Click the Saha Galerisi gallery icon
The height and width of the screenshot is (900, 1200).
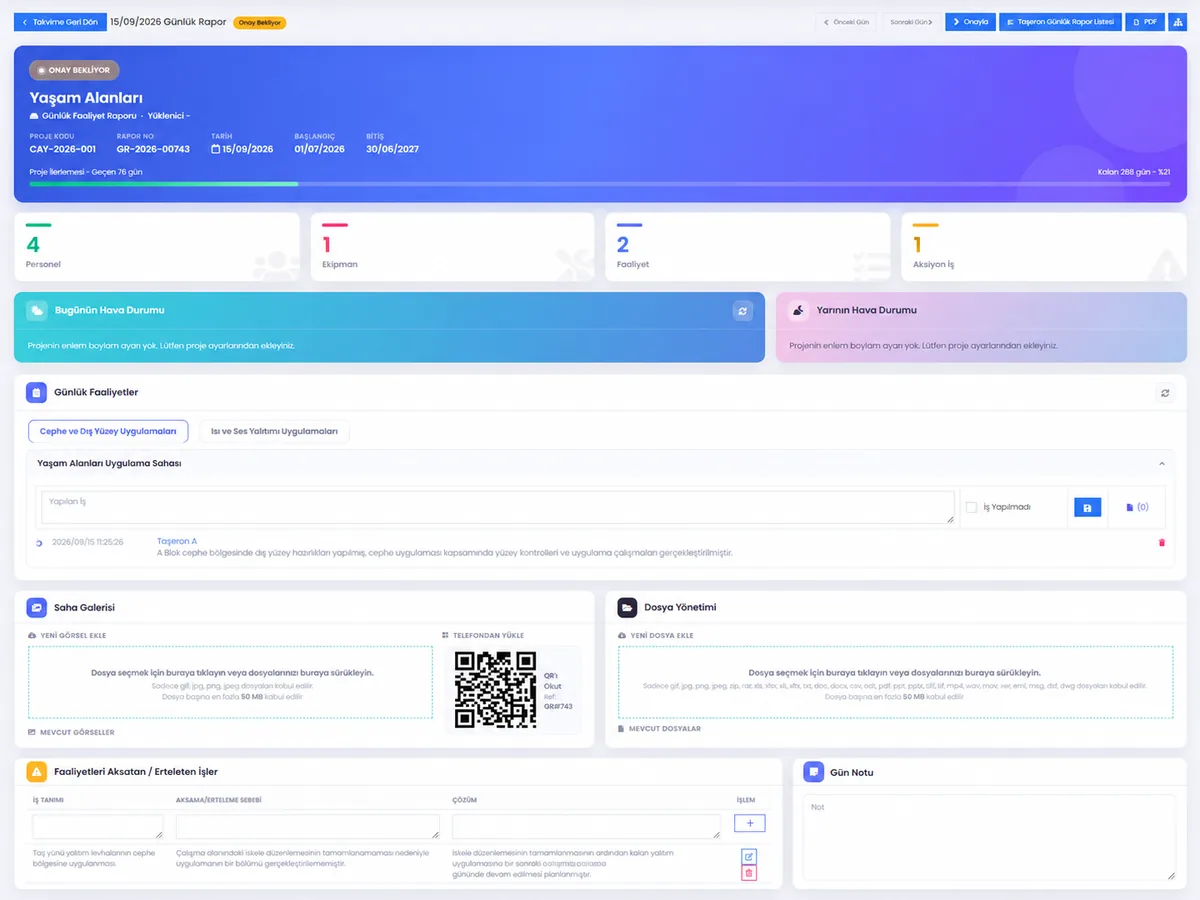point(36,607)
